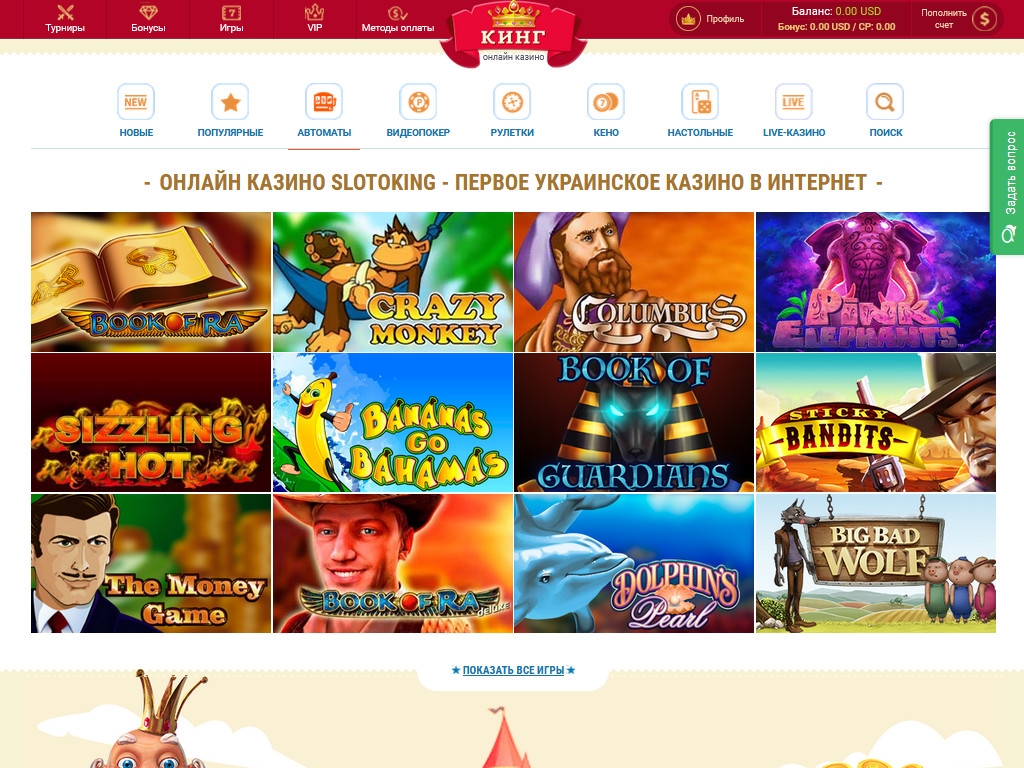Switch to the АВТОМАТЫ tab

324,111
